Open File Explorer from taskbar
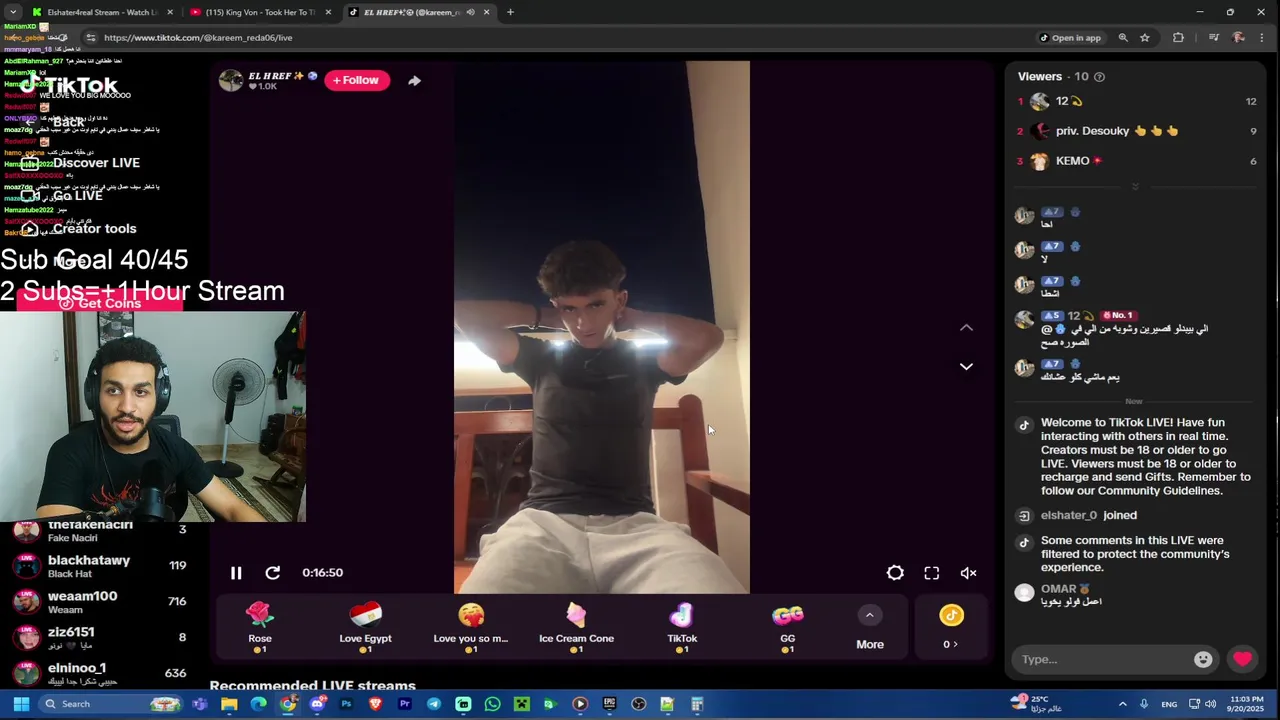 tap(229, 704)
